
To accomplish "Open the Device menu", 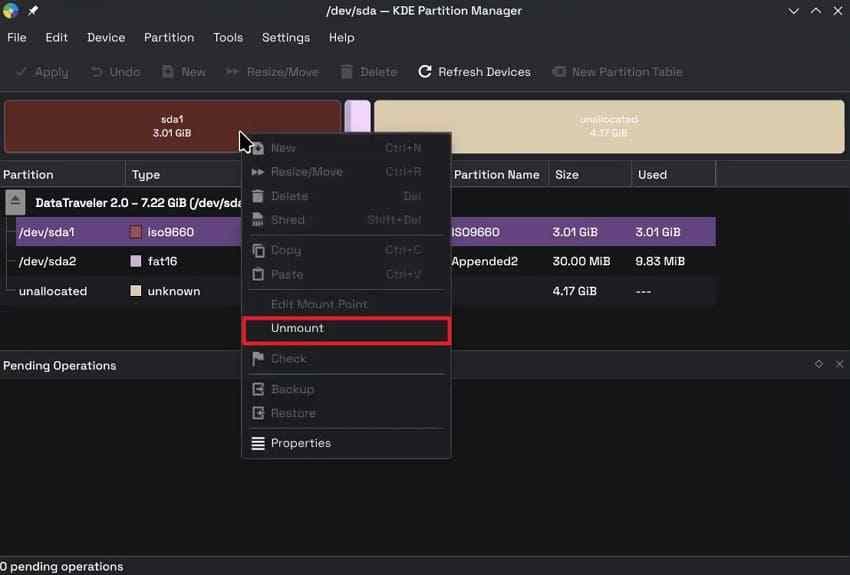I will [106, 38].
